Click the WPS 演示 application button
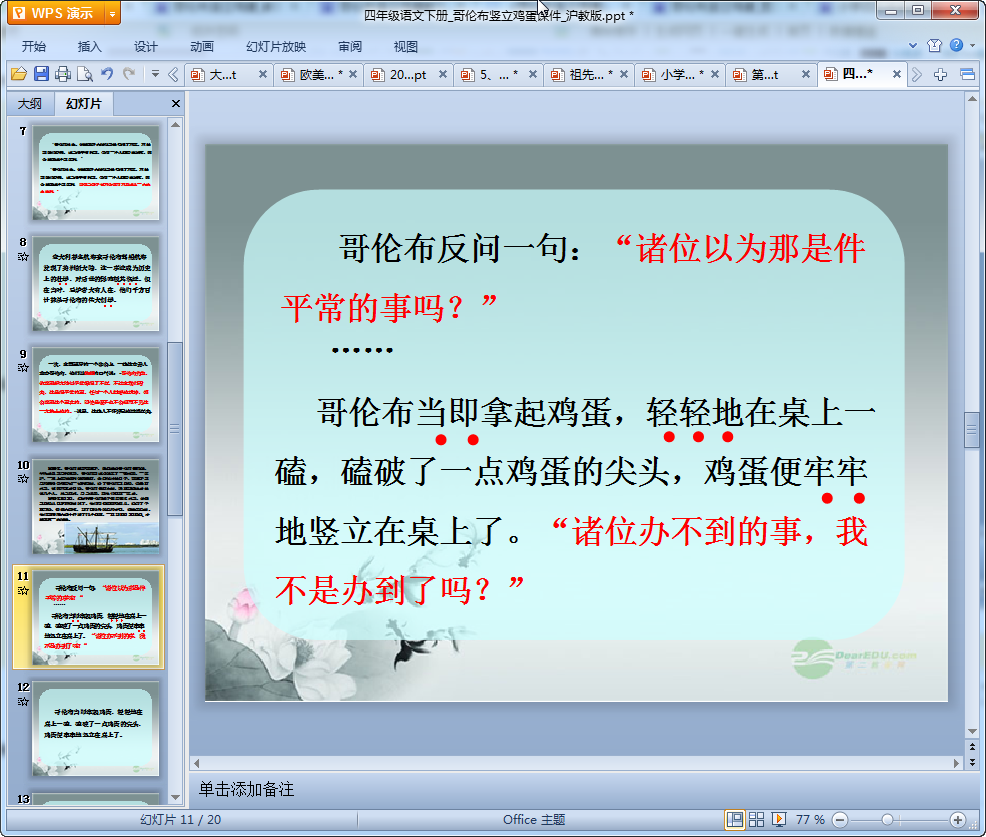 [55, 13]
